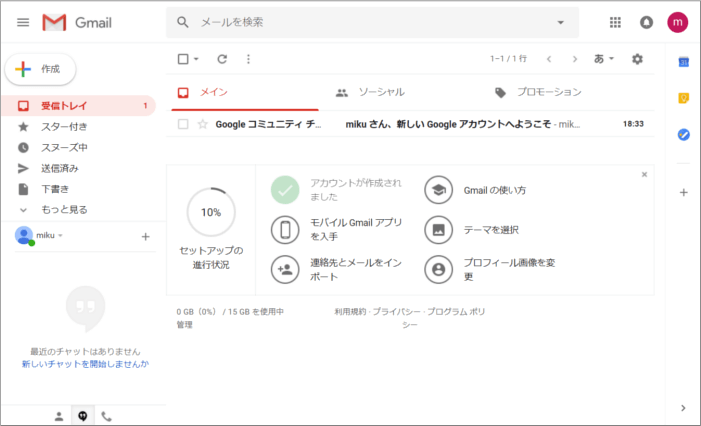Check the Google コミュニティ message checkbox
This screenshot has width=701, height=426.
tap(183, 124)
